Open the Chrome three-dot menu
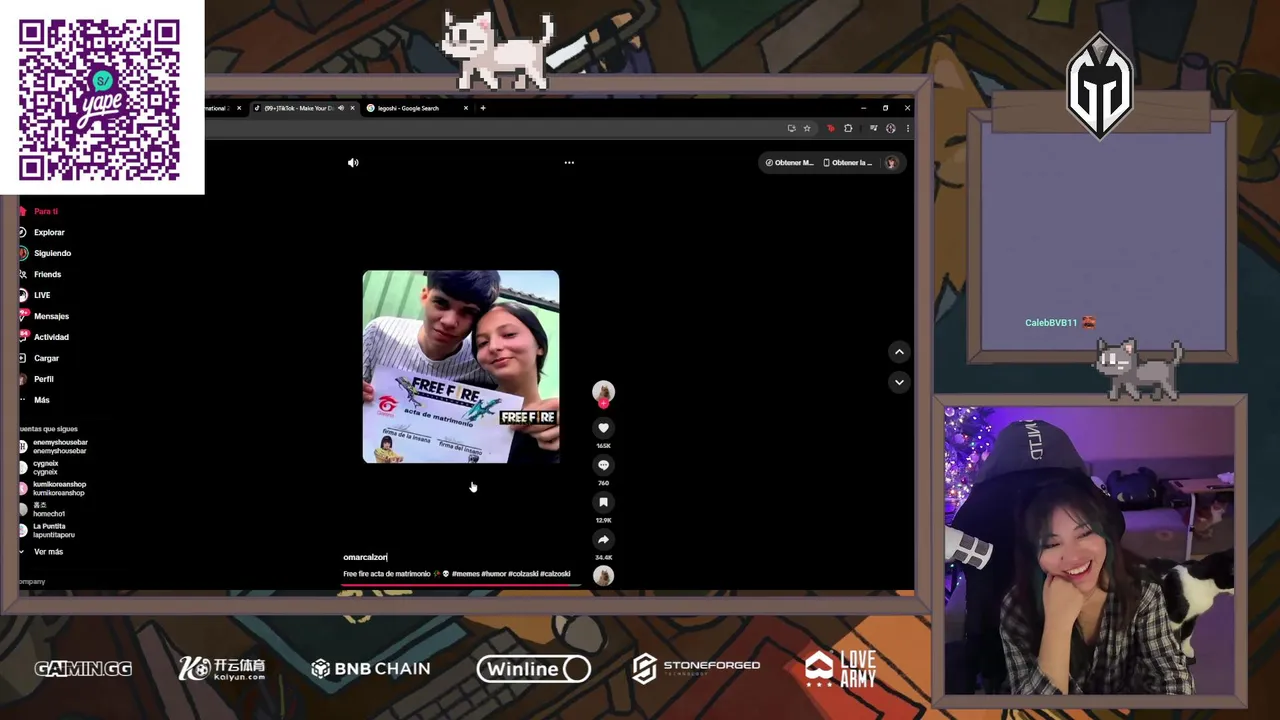 (x=907, y=128)
